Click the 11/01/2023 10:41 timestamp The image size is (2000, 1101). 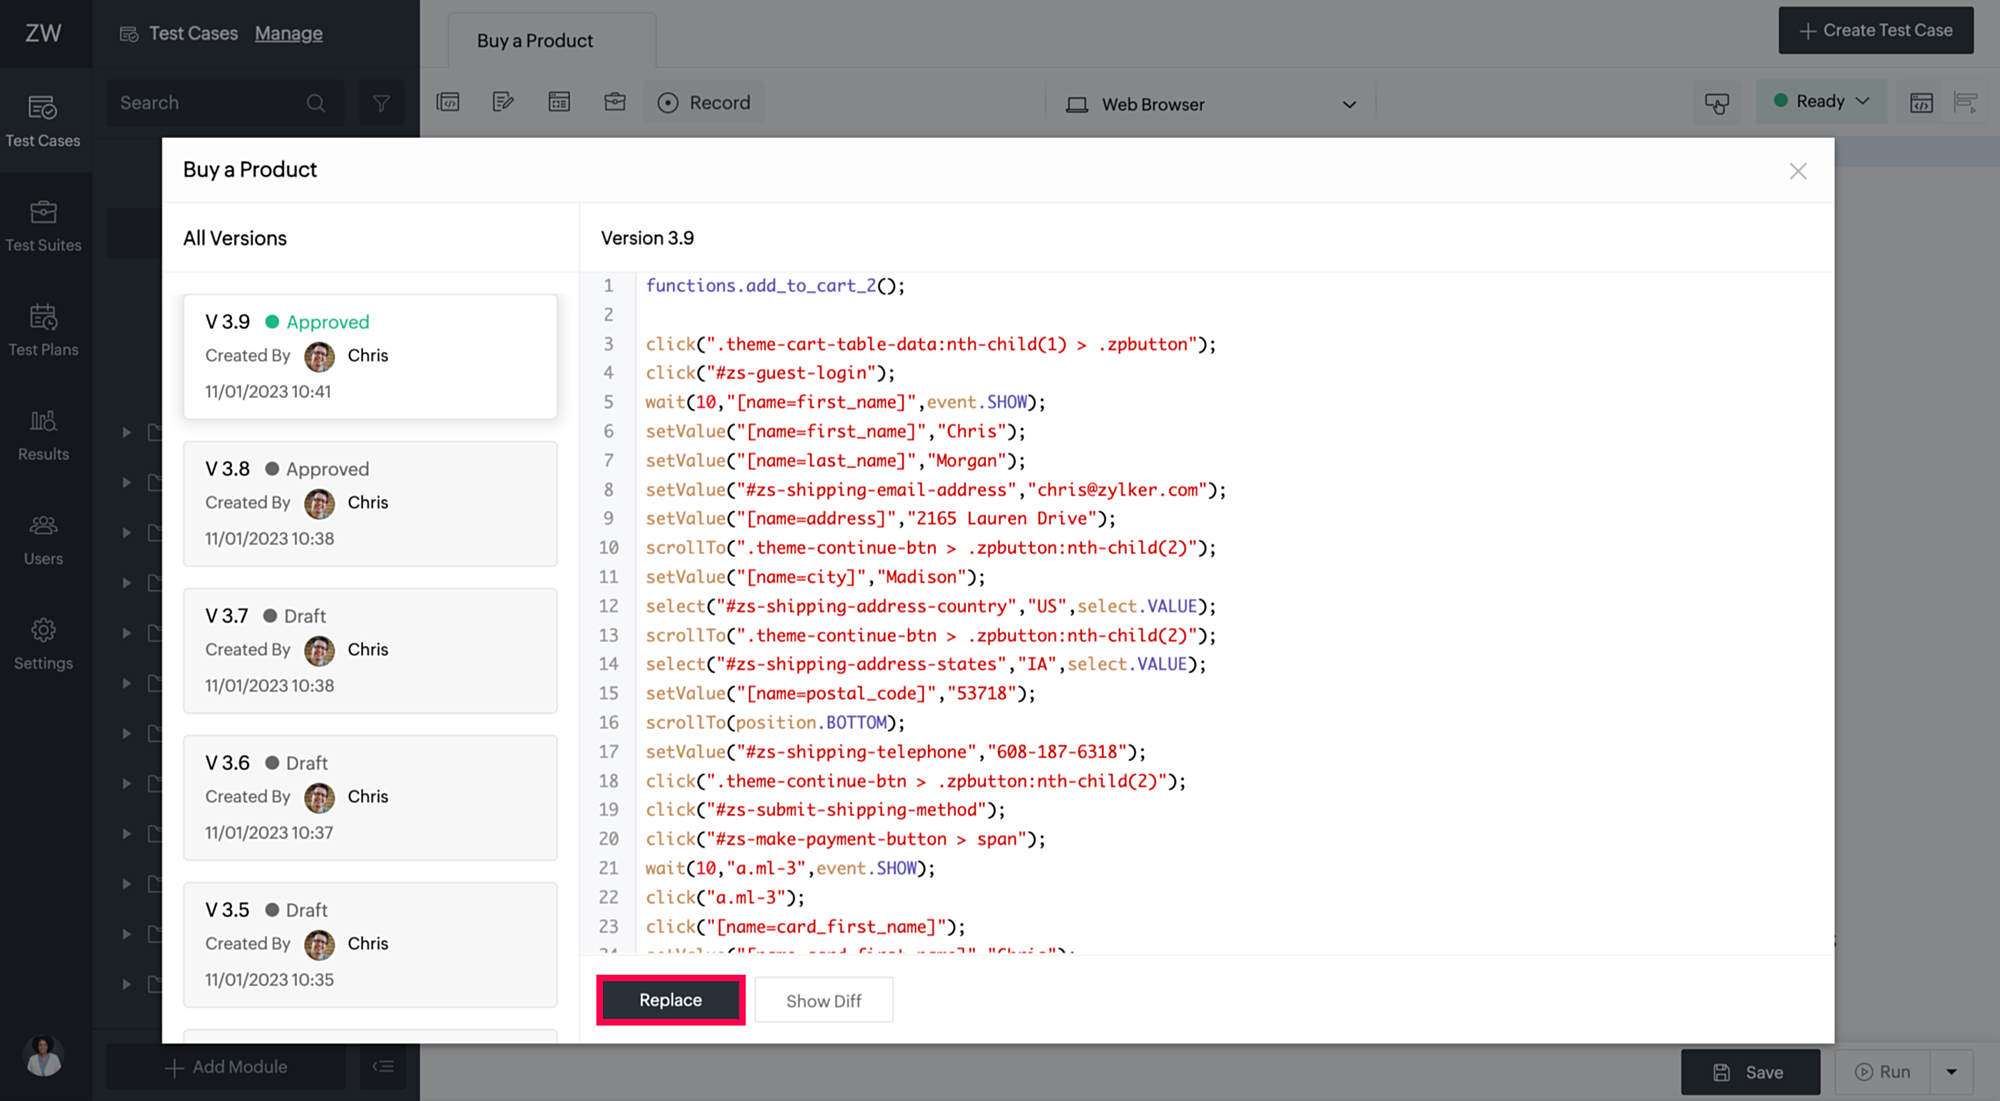pyautogui.click(x=268, y=392)
